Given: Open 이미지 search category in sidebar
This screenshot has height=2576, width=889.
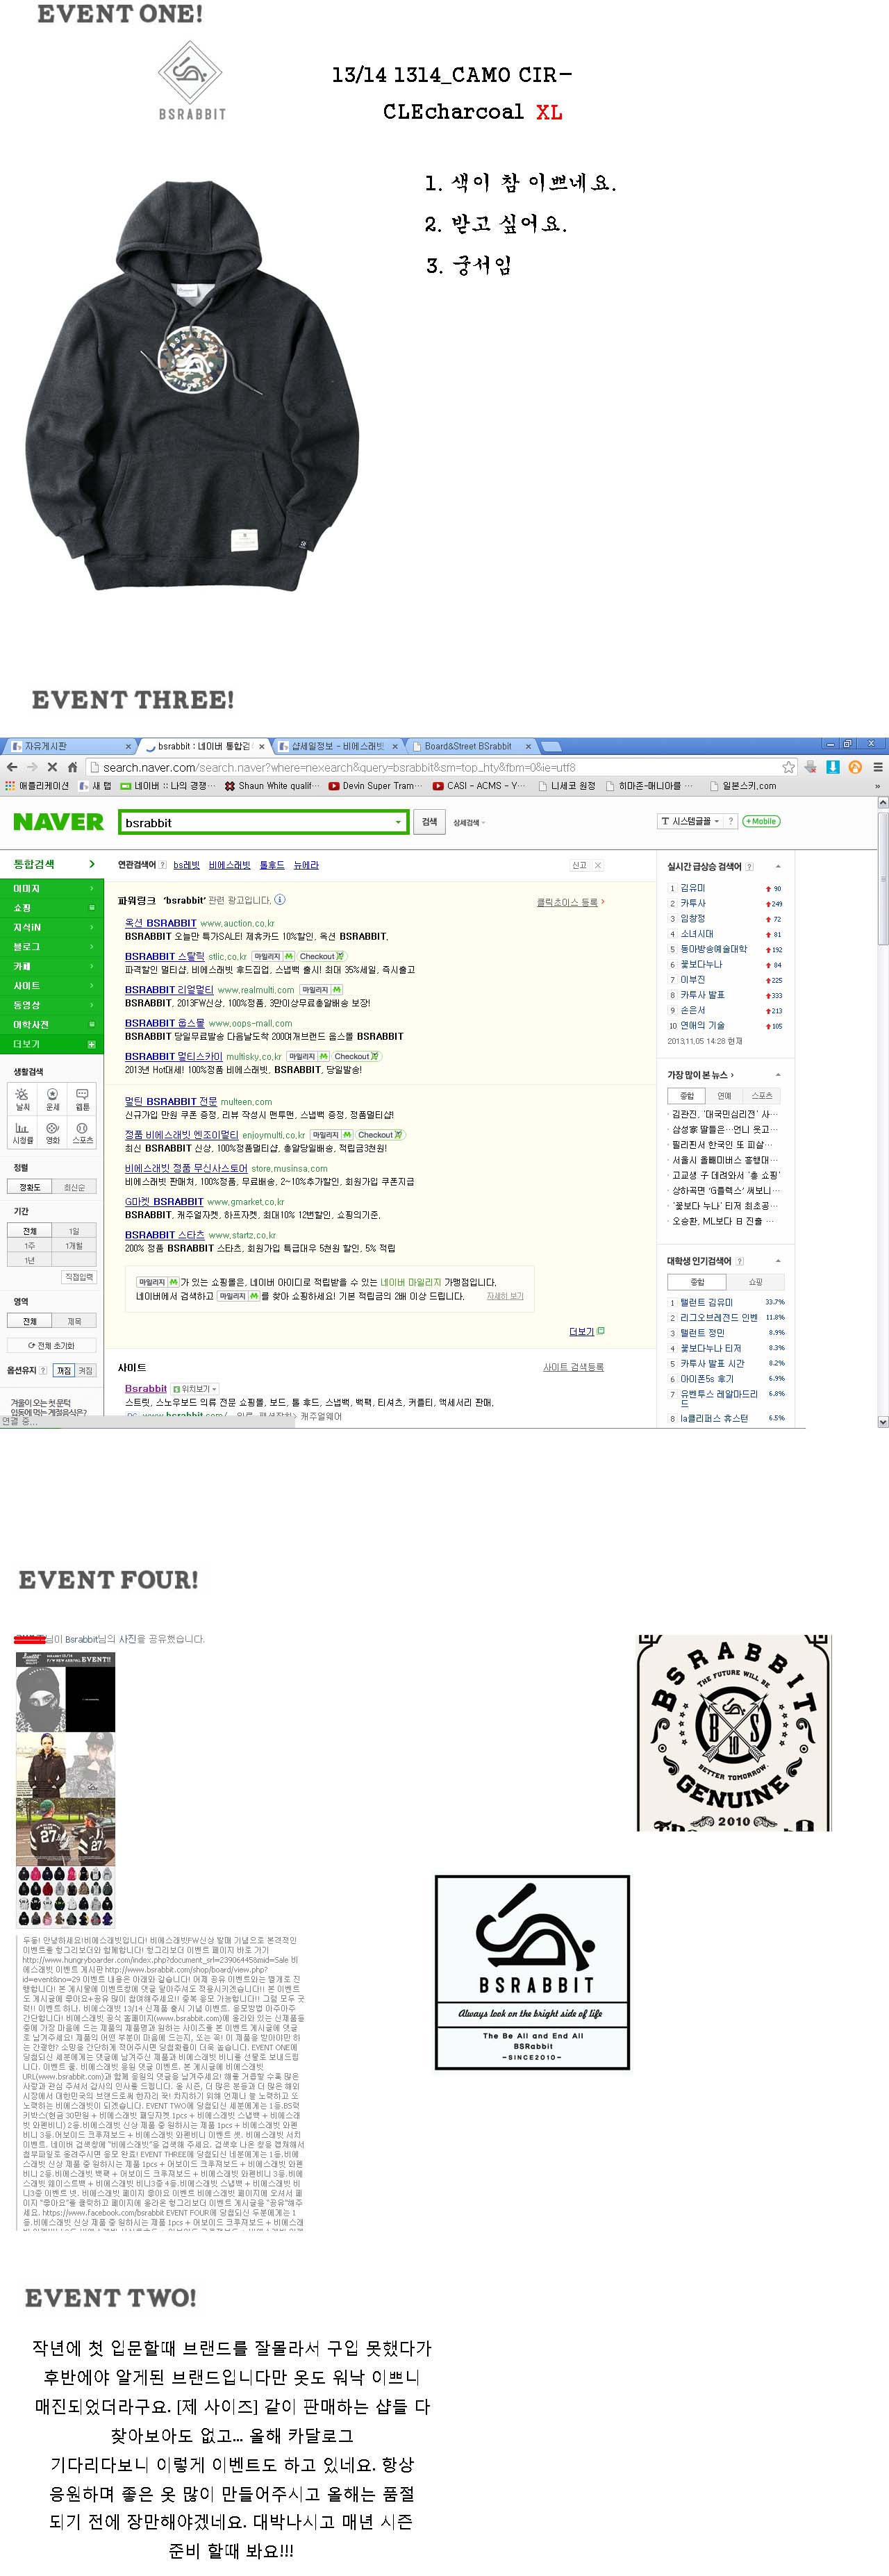Looking at the screenshot, I should tap(51, 888).
